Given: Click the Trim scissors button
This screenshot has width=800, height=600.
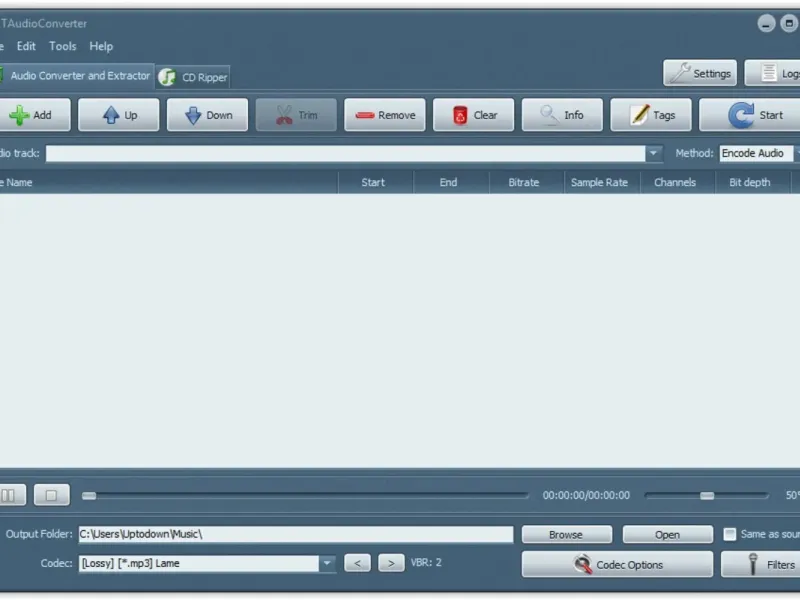Looking at the screenshot, I should pos(296,115).
